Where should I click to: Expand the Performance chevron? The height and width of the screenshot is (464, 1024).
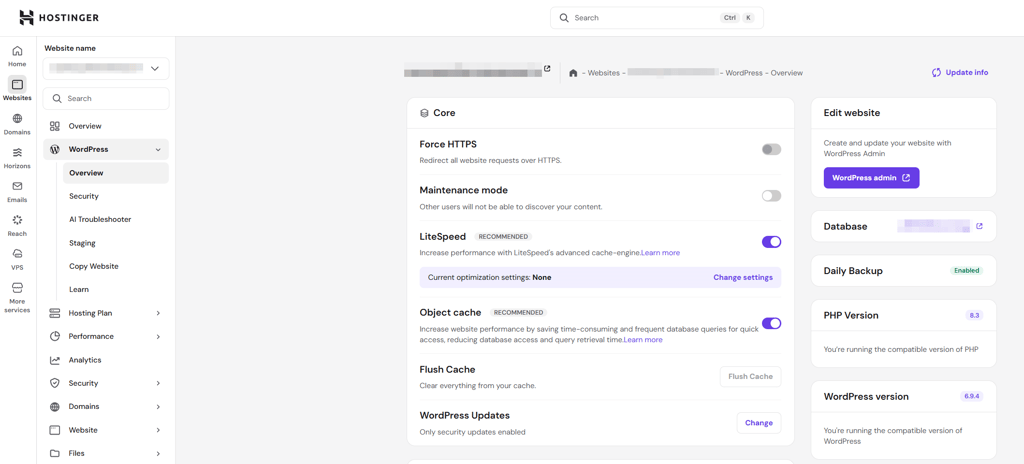(x=158, y=337)
